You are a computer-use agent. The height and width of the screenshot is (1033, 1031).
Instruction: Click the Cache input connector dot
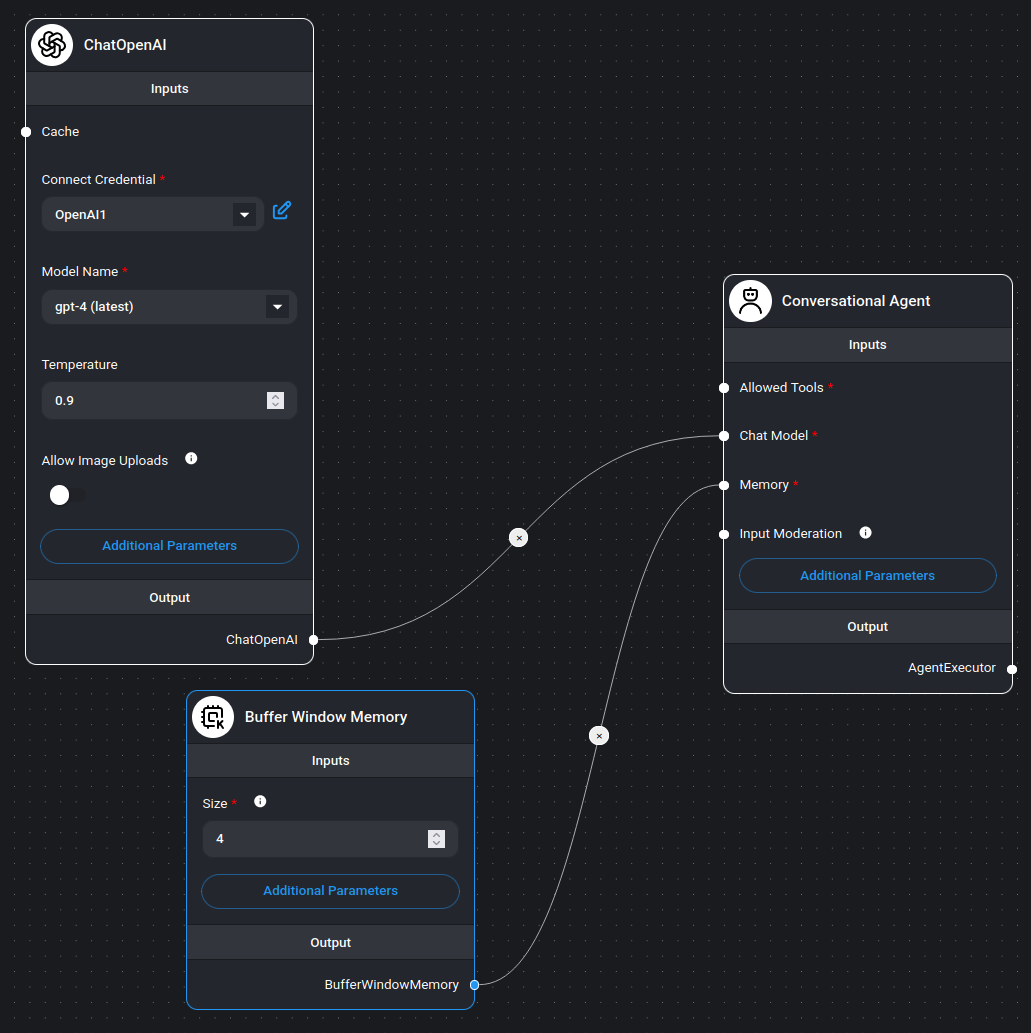click(x=26, y=132)
